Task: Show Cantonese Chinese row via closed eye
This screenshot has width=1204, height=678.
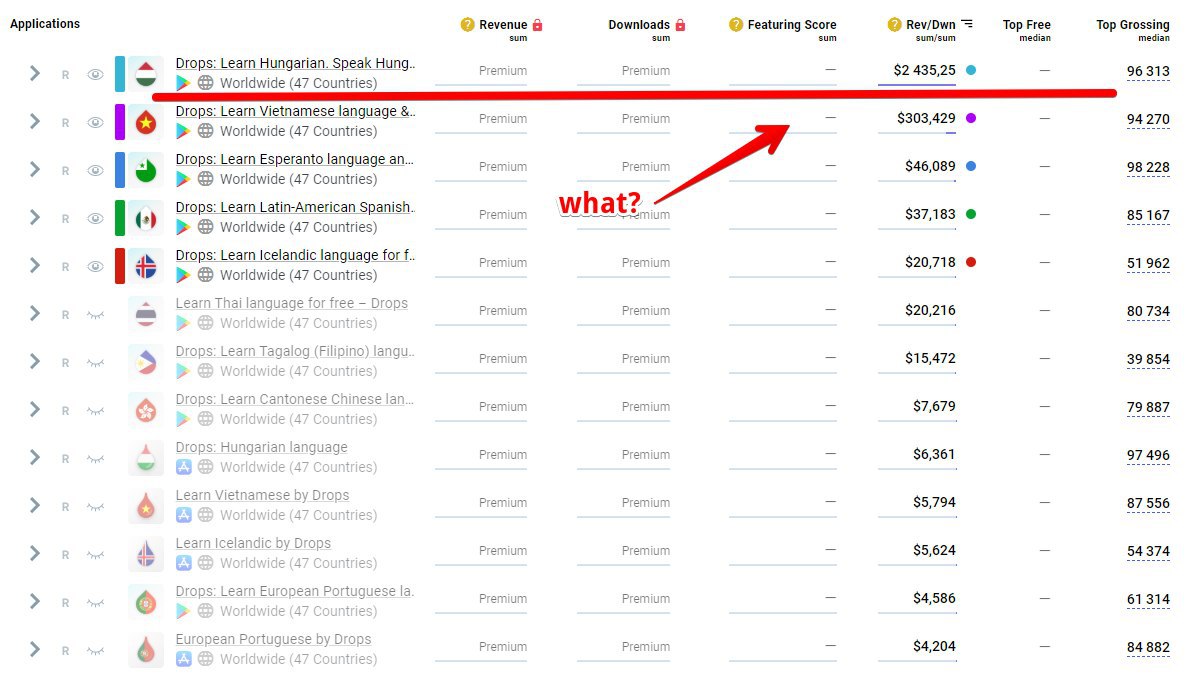Action: coord(95,411)
